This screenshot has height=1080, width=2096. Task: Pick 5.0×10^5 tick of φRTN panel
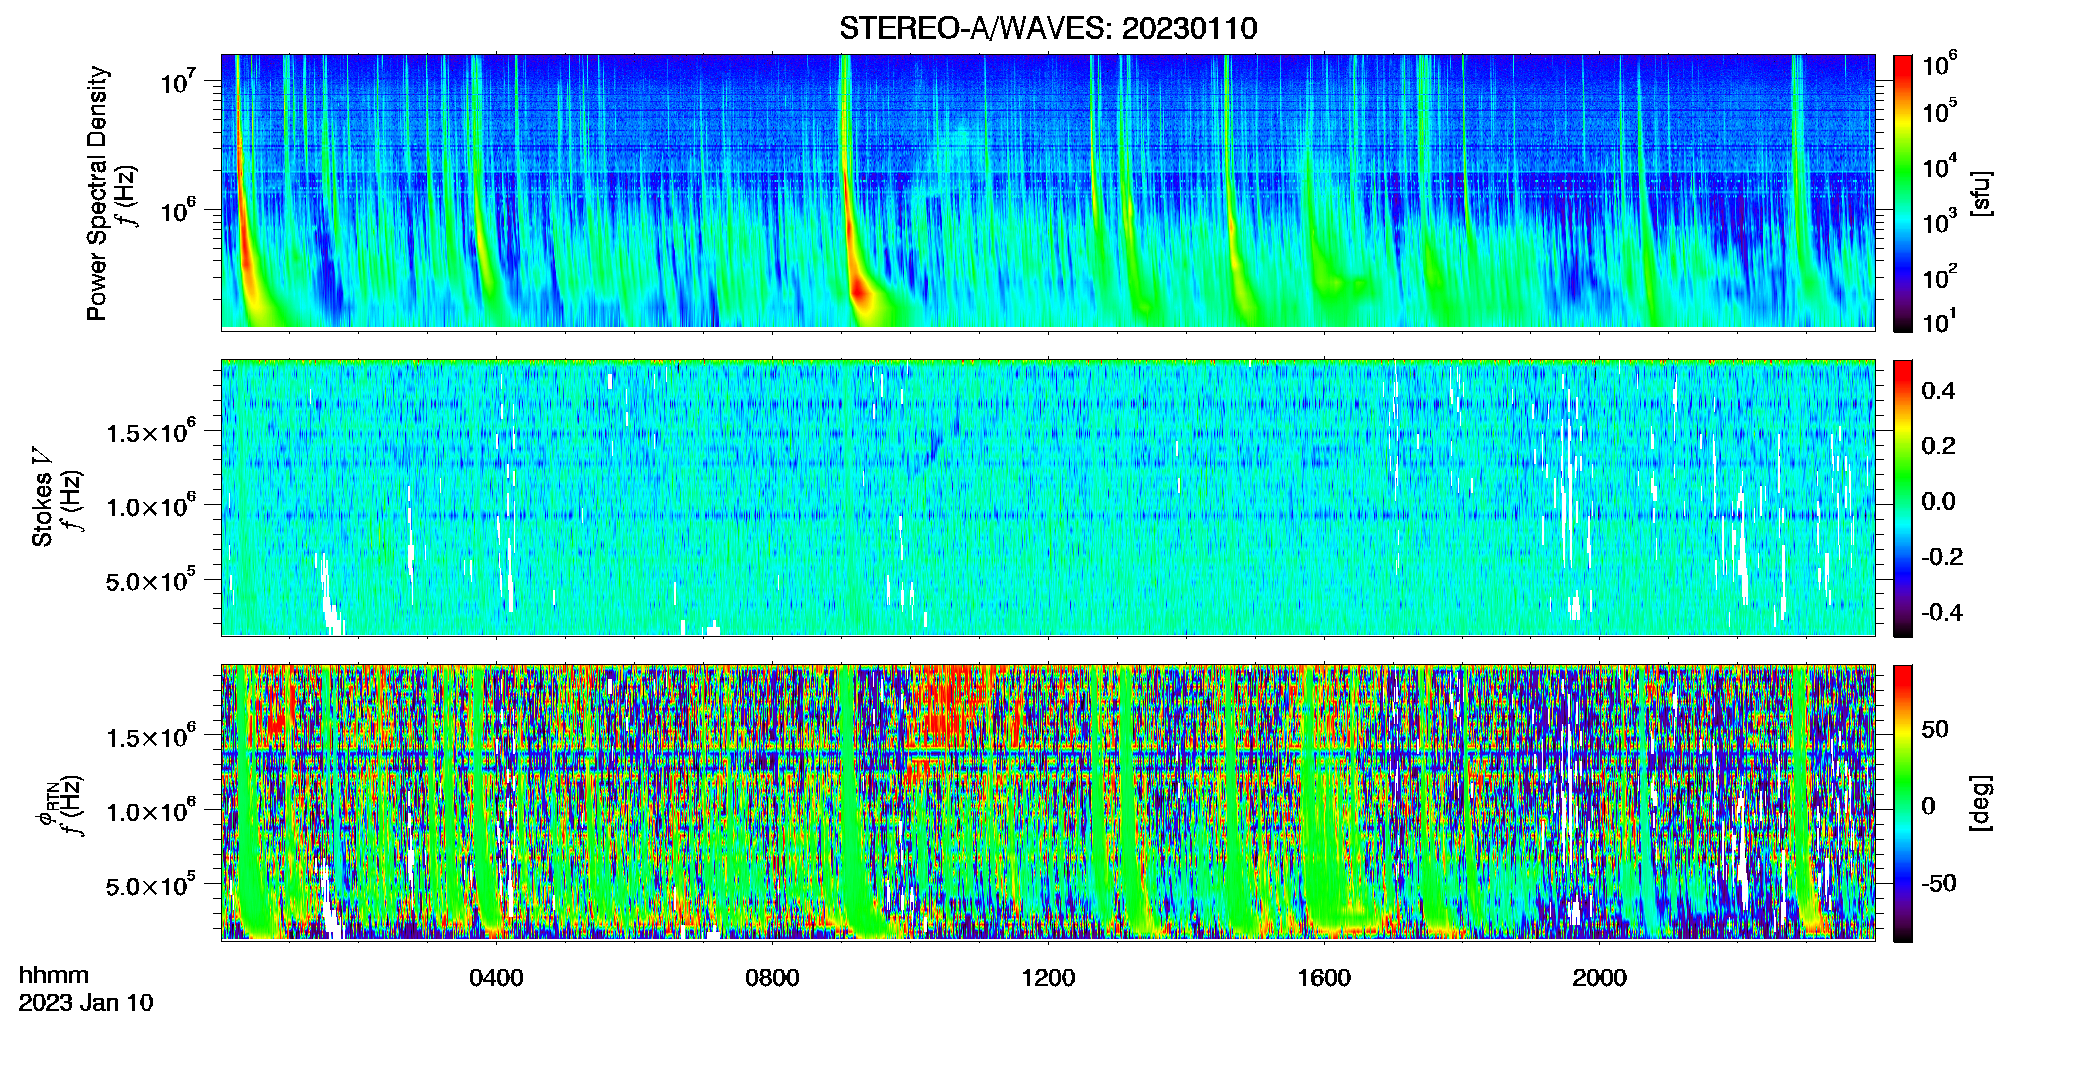pos(151,885)
